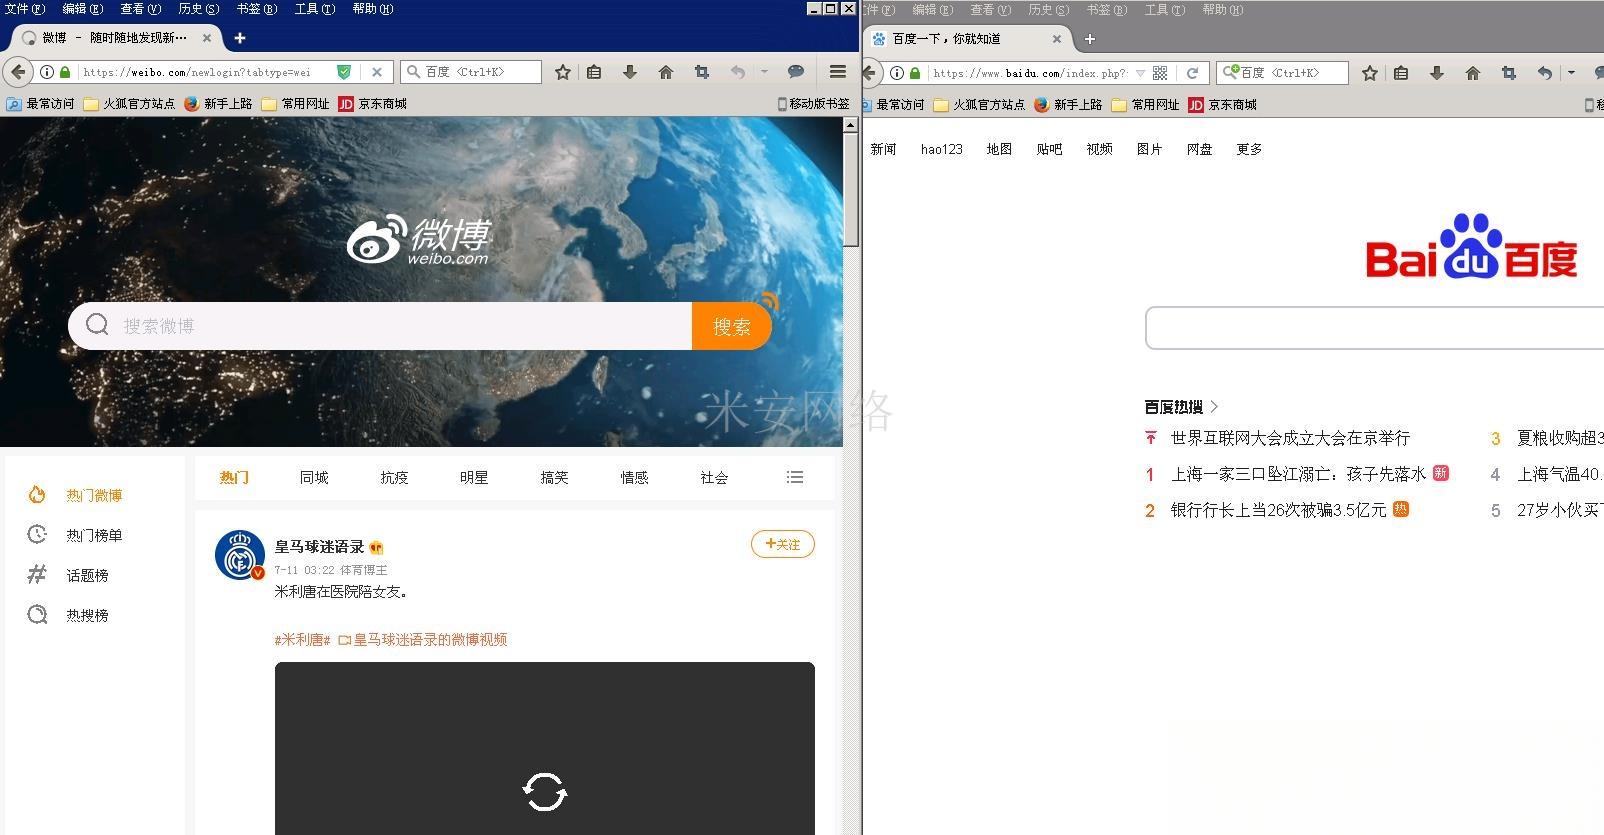The width and height of the screenshot is (1604, 835).
Task: Click the Baidu main search box
Action: (x=1375, y=328)
